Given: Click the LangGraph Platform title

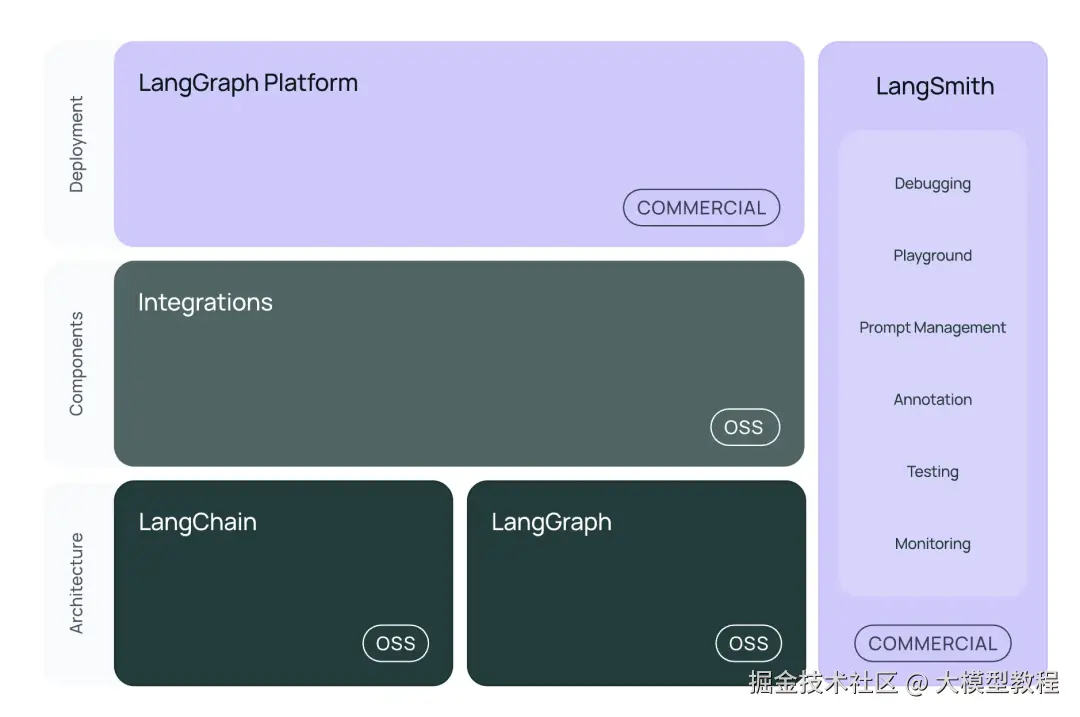Looking at the screenshot, I should pyautogui.click(x=248, y=83).
